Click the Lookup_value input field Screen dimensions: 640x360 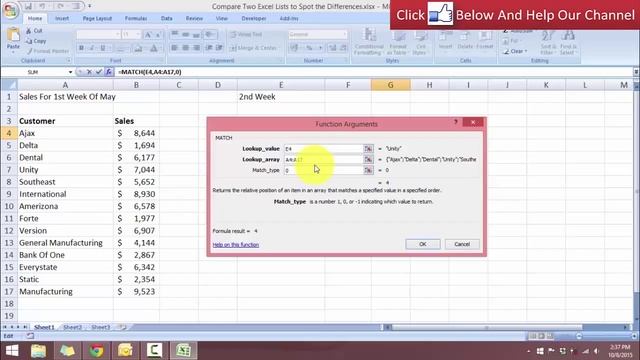click(323, 149)
